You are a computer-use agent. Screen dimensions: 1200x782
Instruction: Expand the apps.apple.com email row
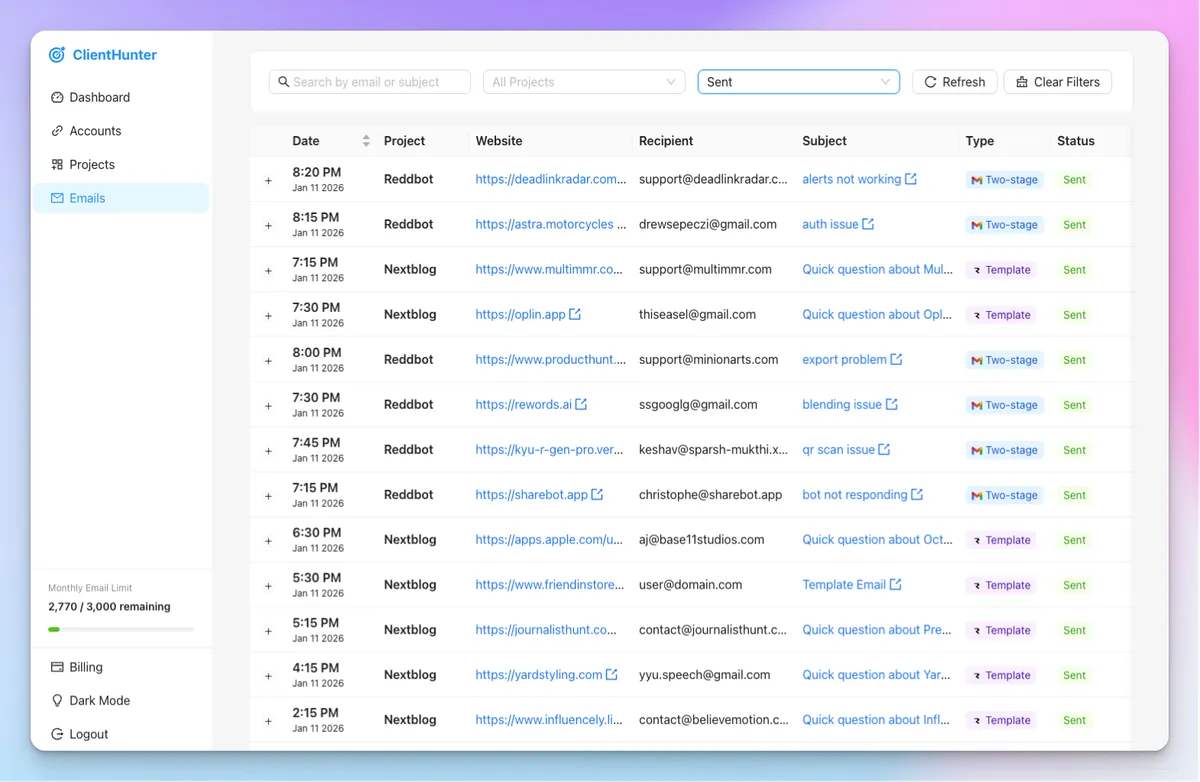coord(268,541)
